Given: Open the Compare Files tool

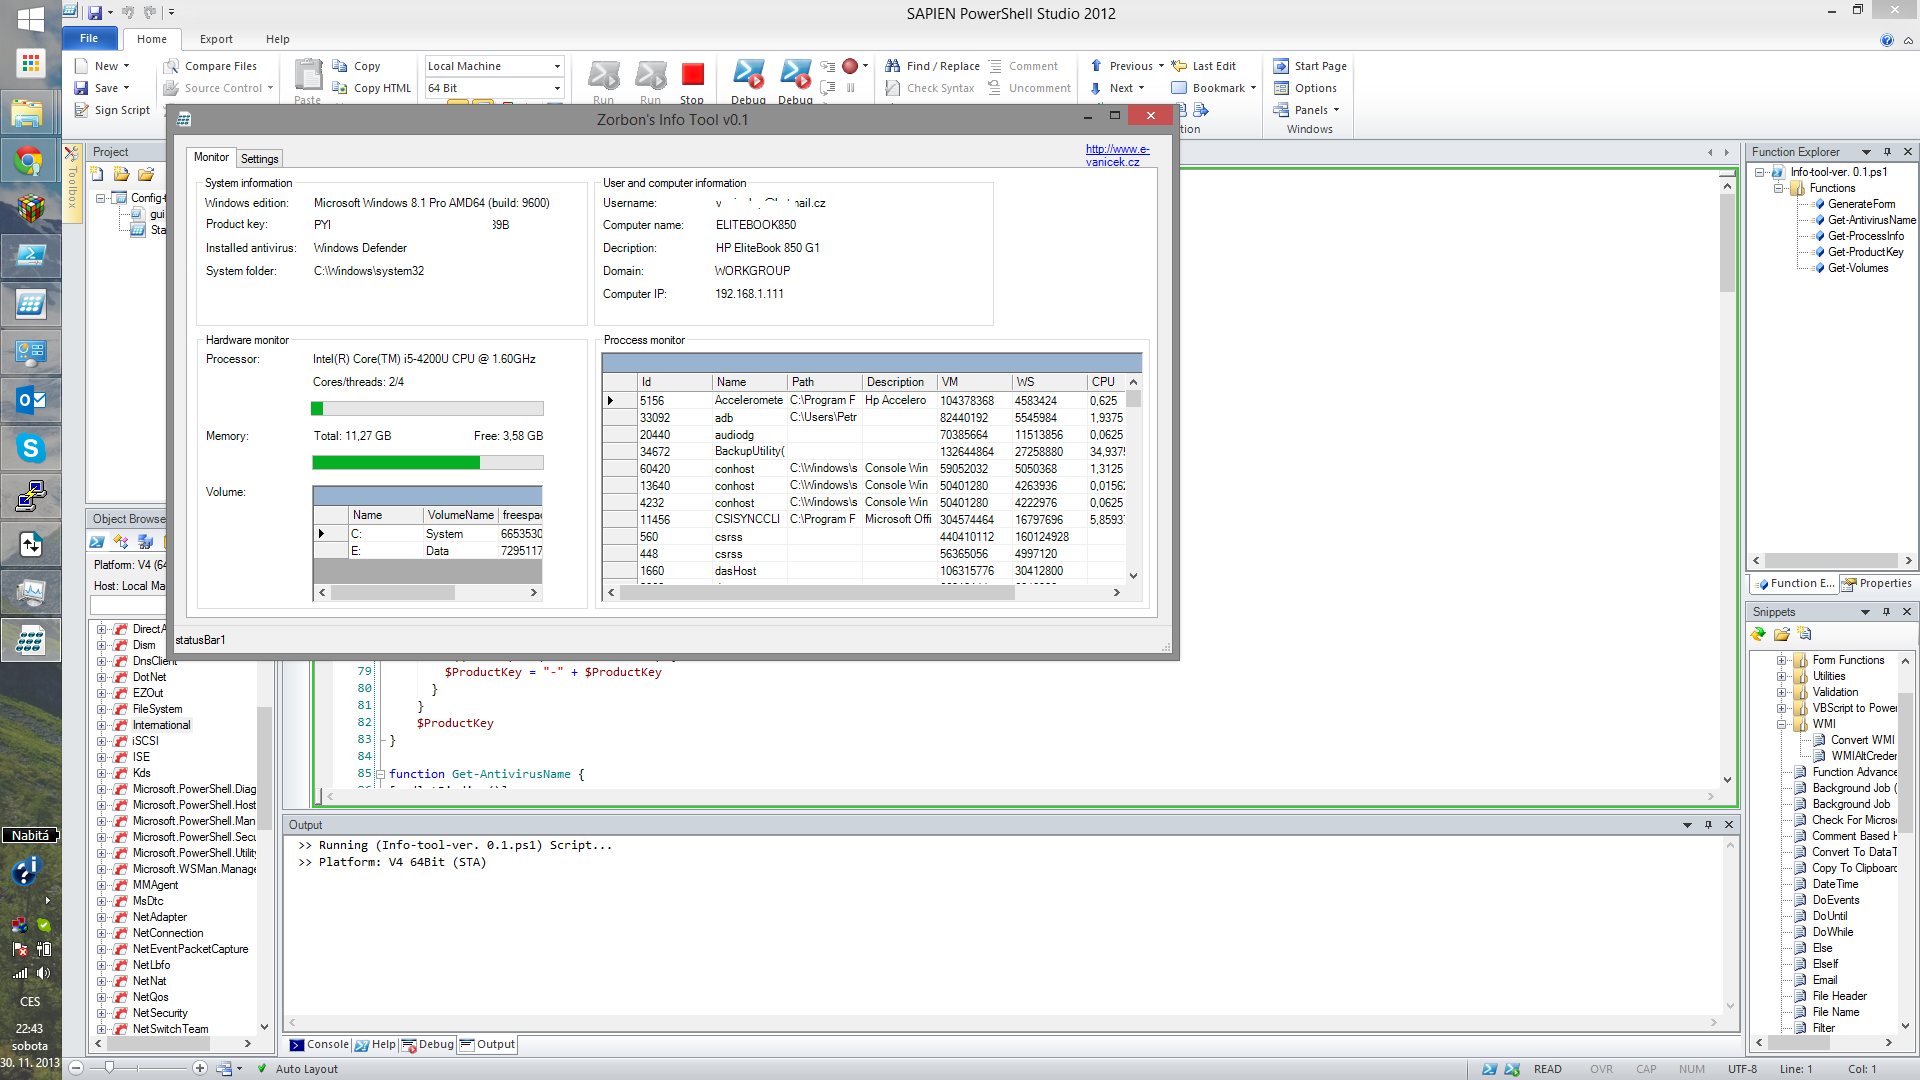Looking at the screenshot, I should [210, 66].
